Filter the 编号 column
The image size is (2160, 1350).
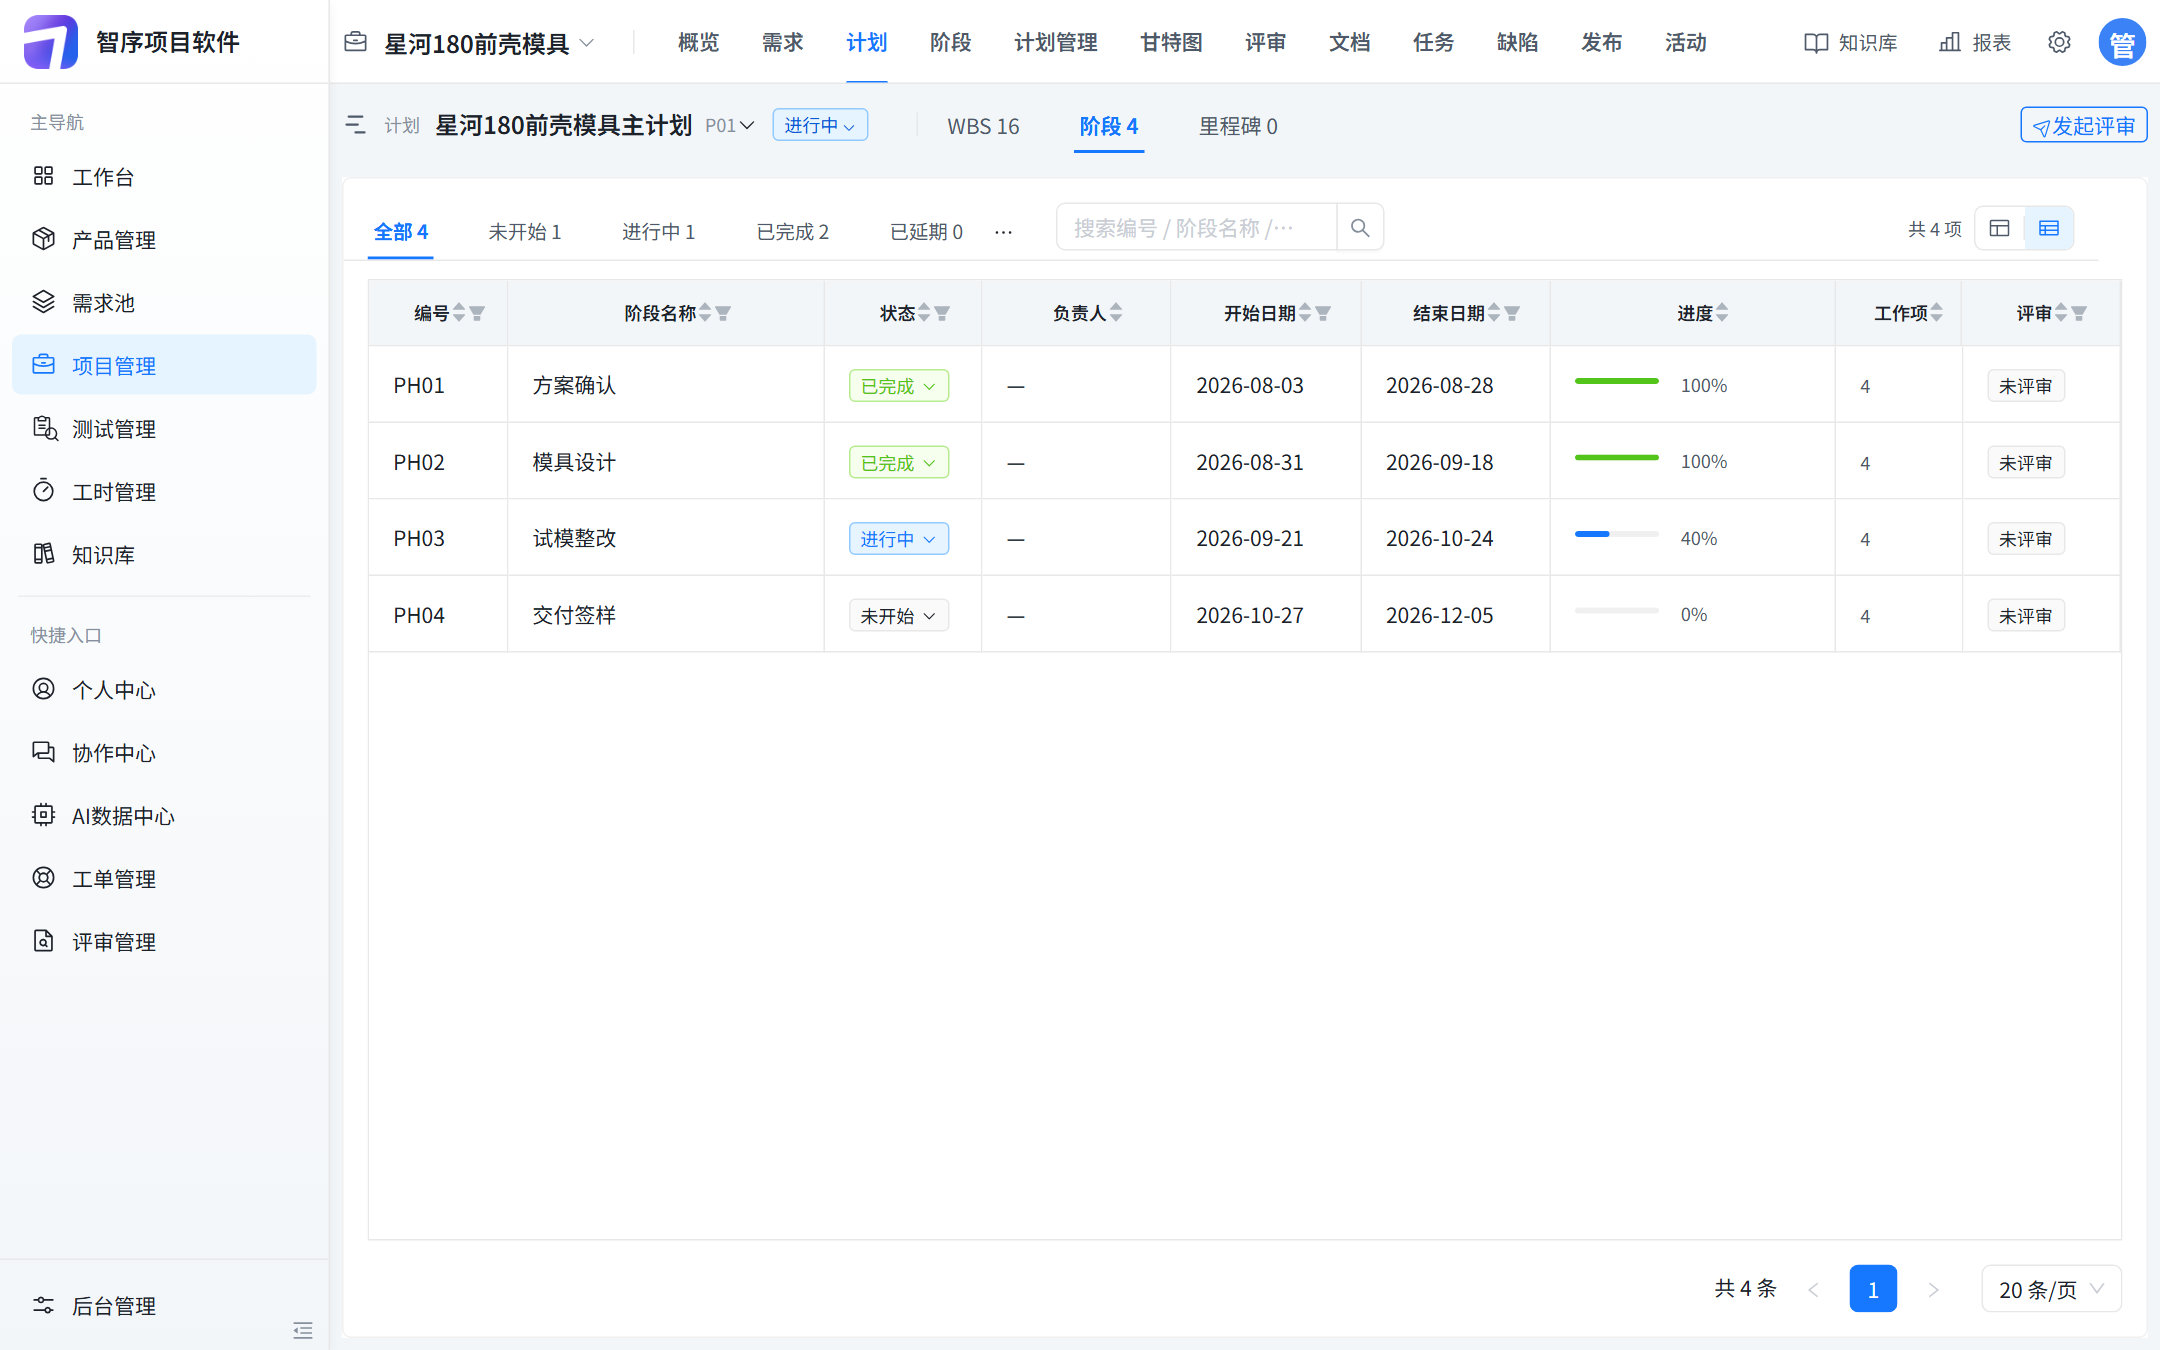[477, 313]
